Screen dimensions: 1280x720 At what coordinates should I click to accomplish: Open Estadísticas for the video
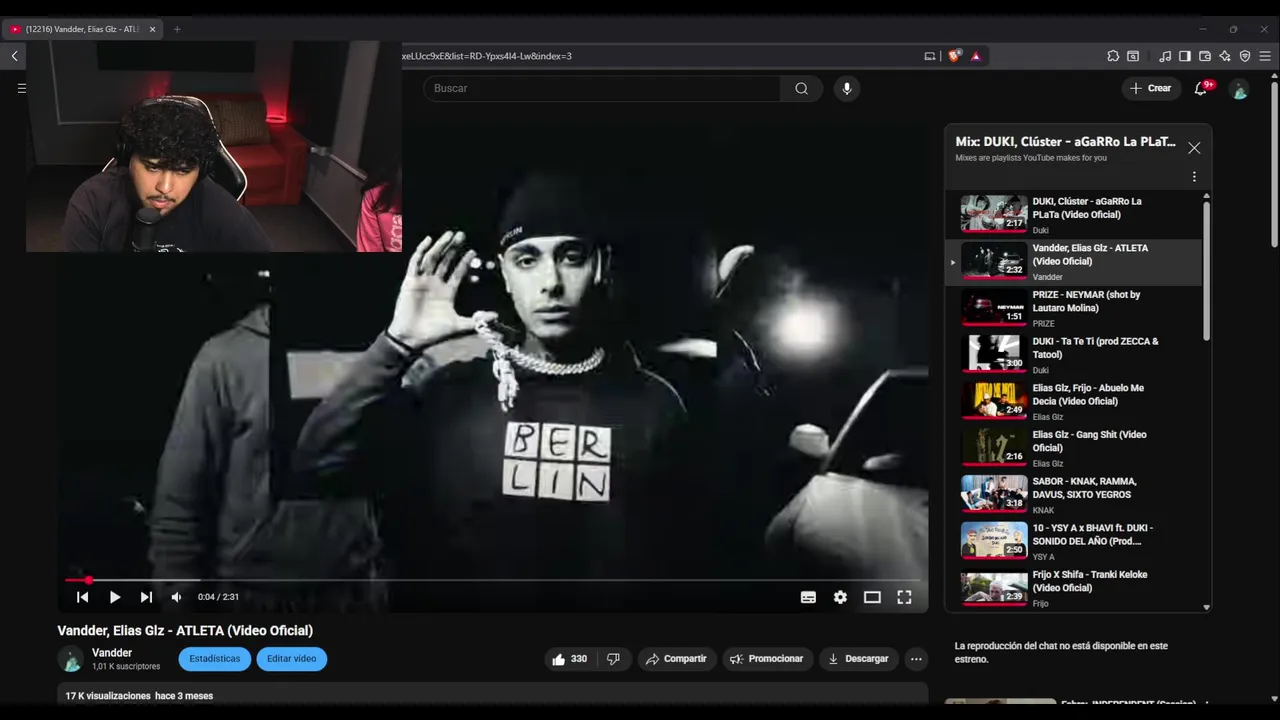[215, 659]
